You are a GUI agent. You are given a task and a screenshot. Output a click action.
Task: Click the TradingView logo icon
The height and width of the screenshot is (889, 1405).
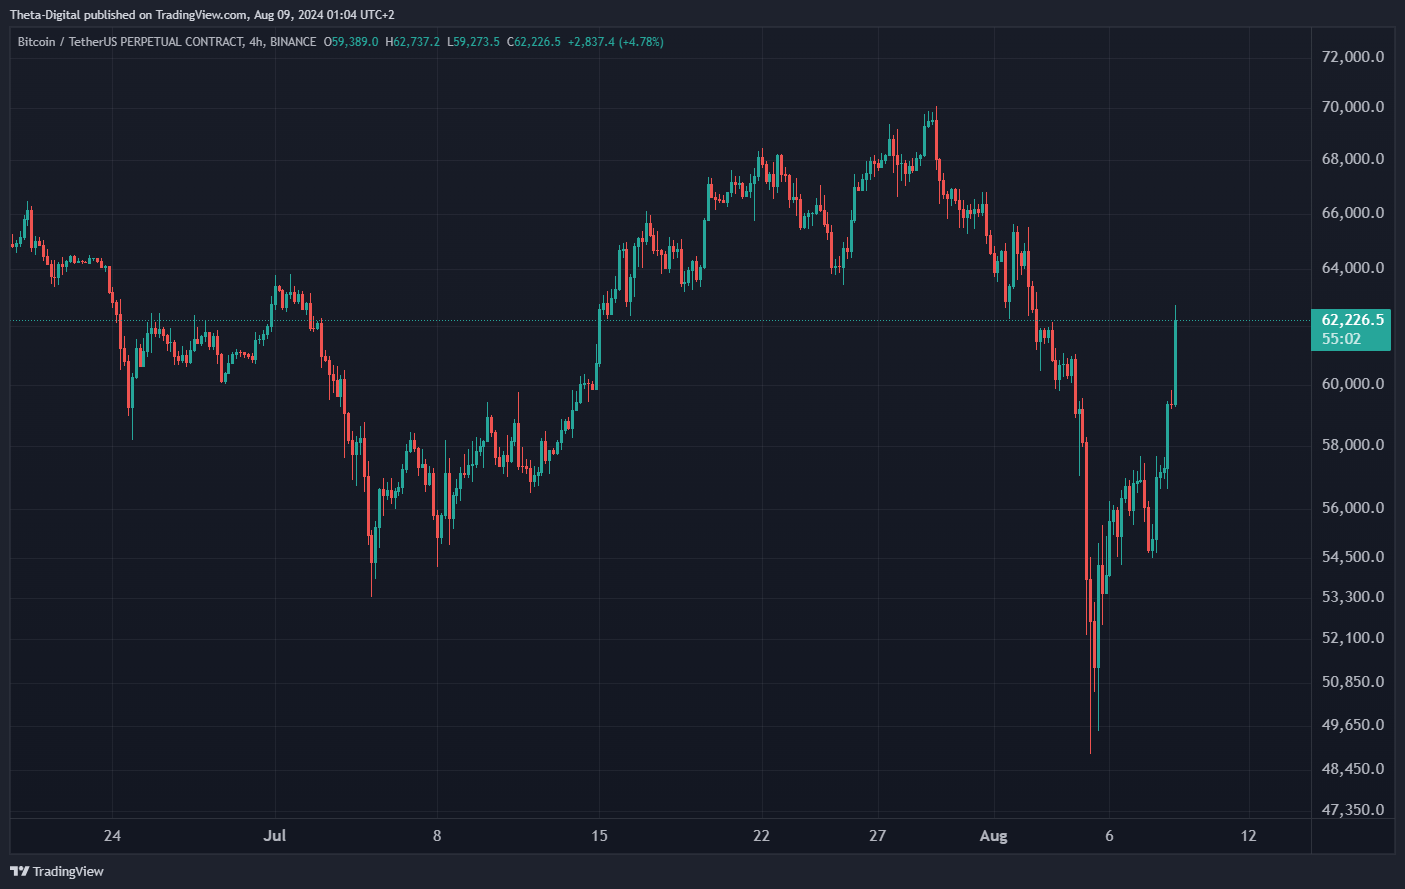(19, 871)
